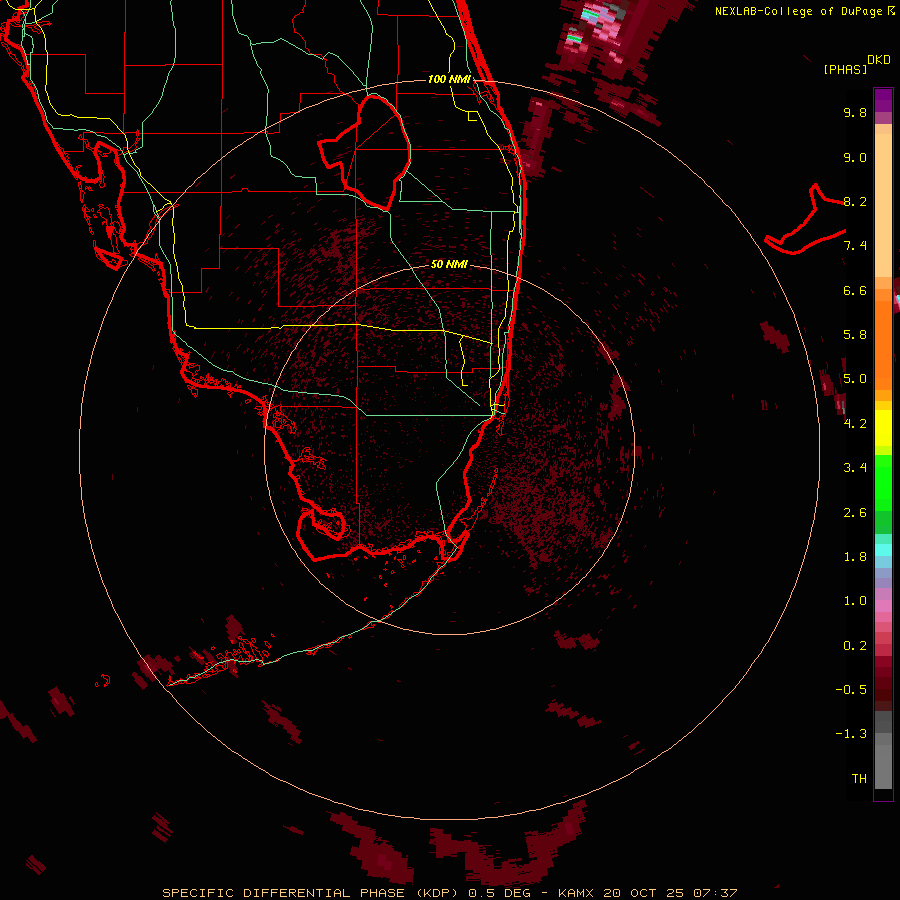Click the 6.6 legend value
900x900 pixels.
(x=855, y=290)
